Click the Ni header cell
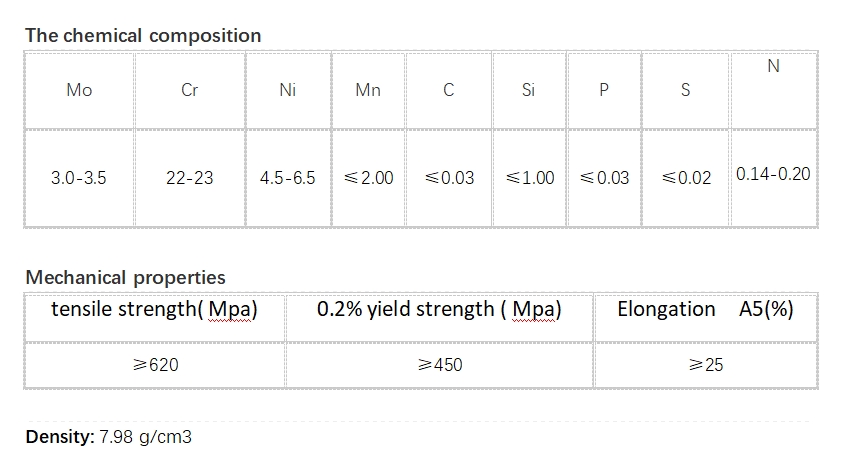The width and height of the screenshot is (857, 468). pos(288,90)
